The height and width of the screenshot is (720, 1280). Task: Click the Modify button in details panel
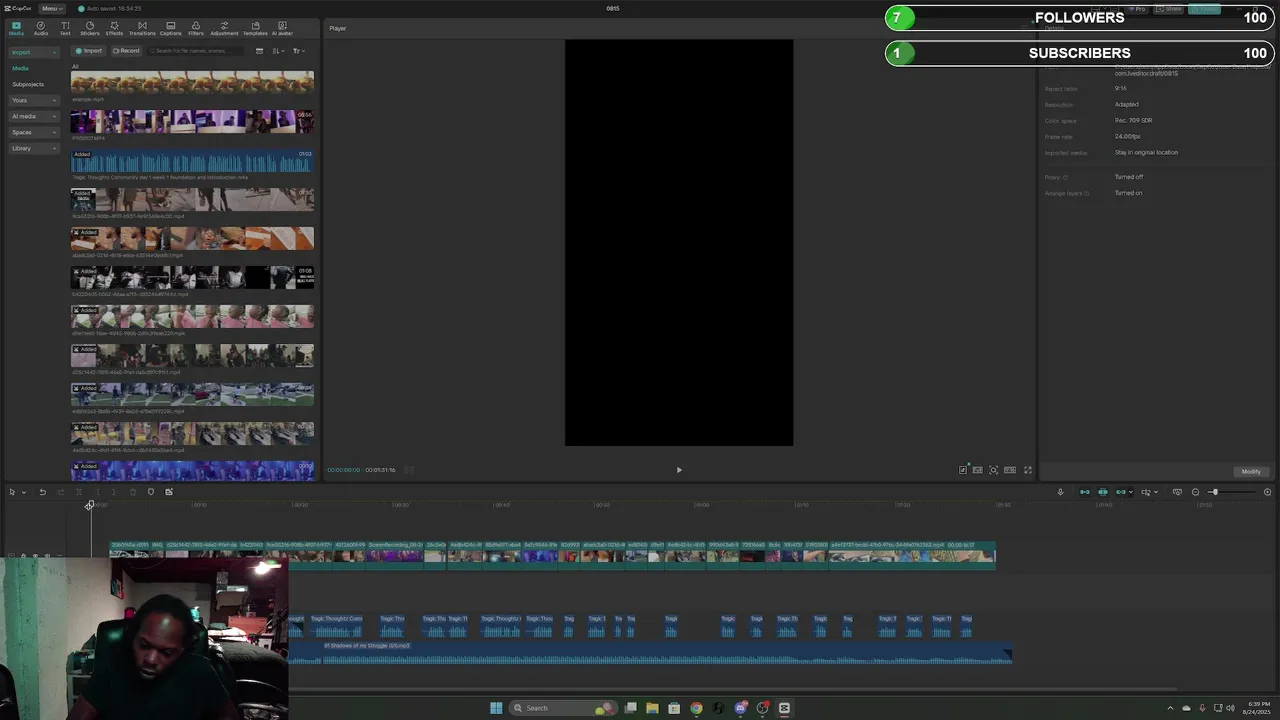(1251, 471)
